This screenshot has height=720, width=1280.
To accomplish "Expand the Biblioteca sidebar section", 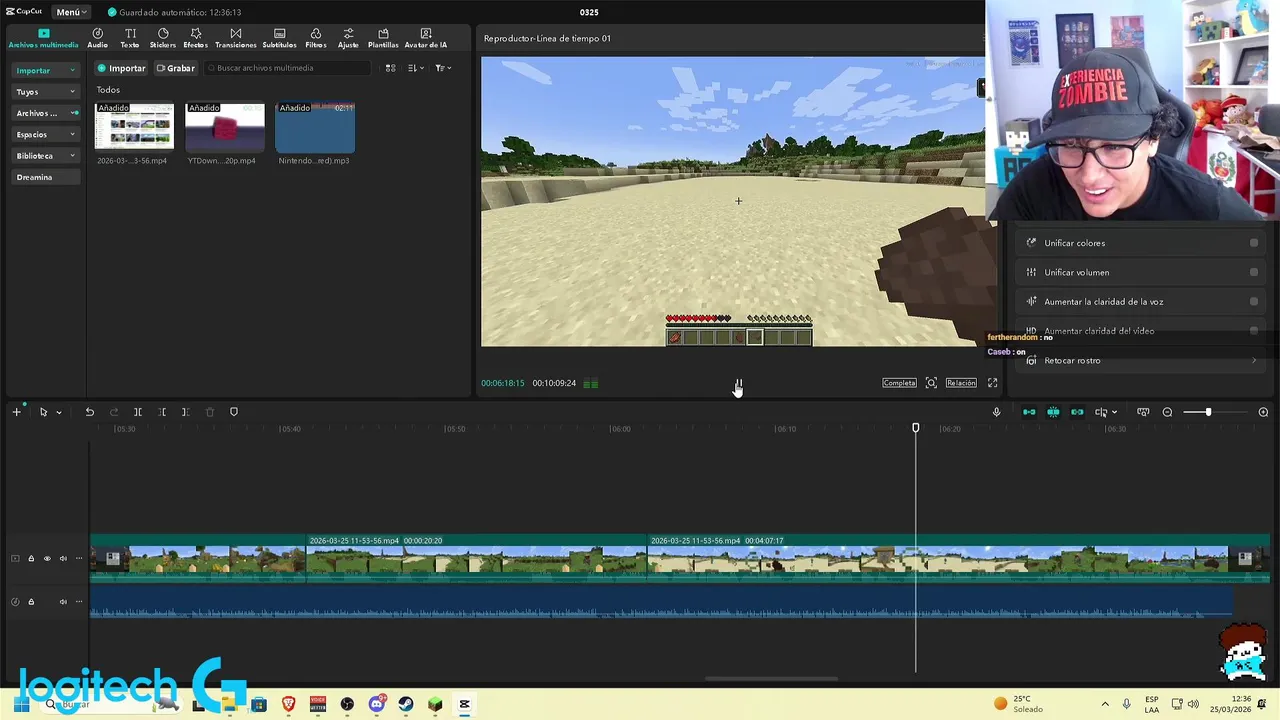I will [x=45, y=156].
